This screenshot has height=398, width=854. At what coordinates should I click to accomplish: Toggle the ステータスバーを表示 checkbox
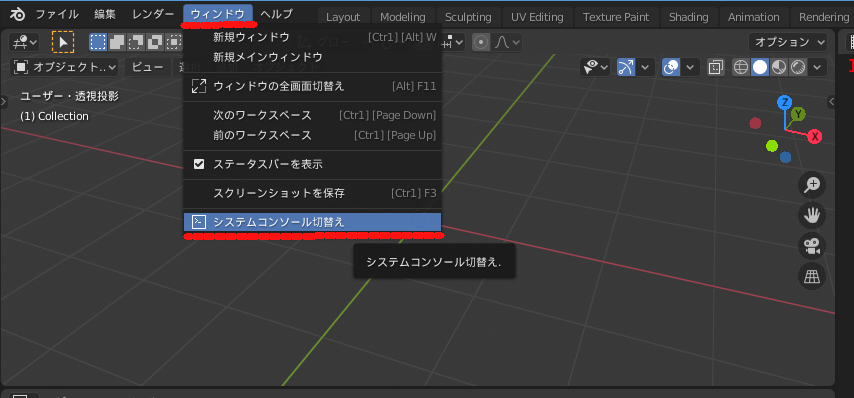(x=199, y=164)
